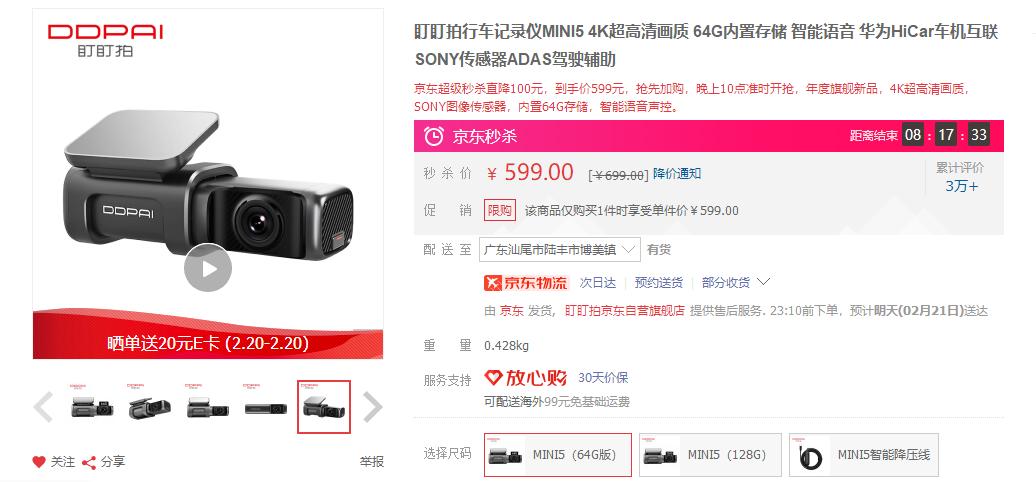Viewport: 1036px width, 482px height.
Task: Click the 降价通知 price alert link
Action: (677, 174)
